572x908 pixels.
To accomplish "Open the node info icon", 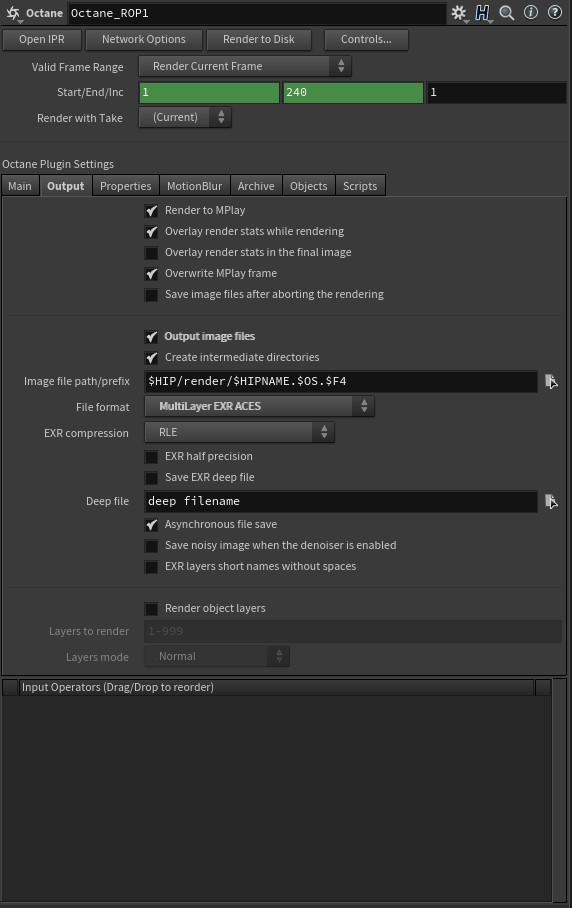I will pyautogui.click(x=531, y=12).
